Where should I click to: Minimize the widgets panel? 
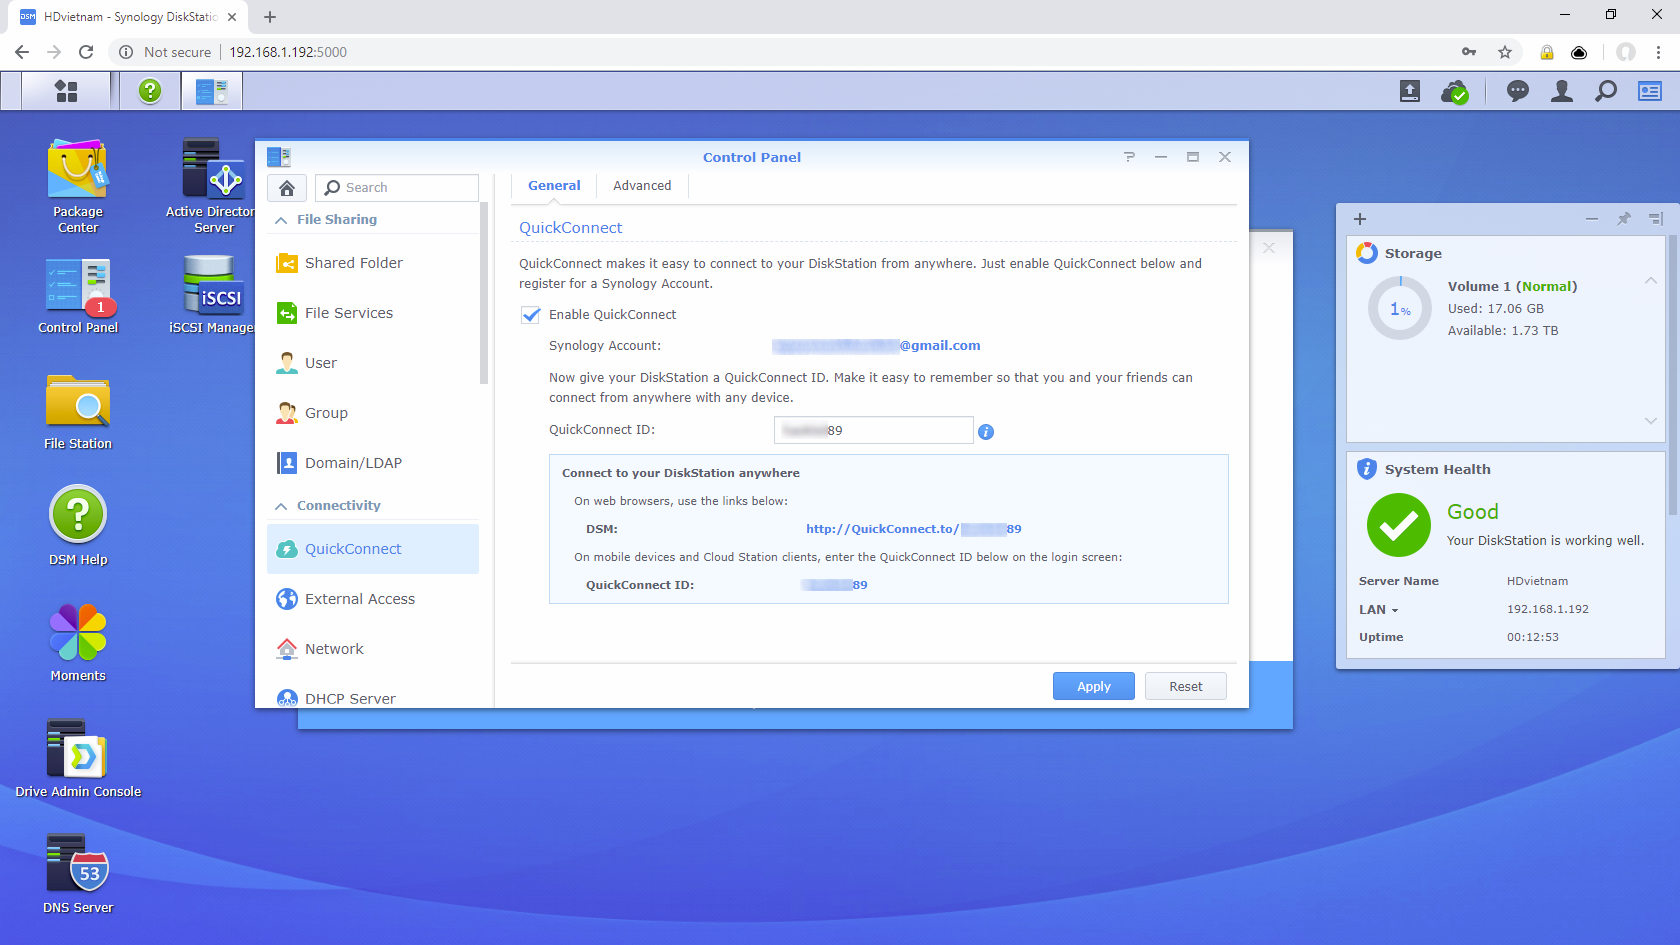(1592, 219)
